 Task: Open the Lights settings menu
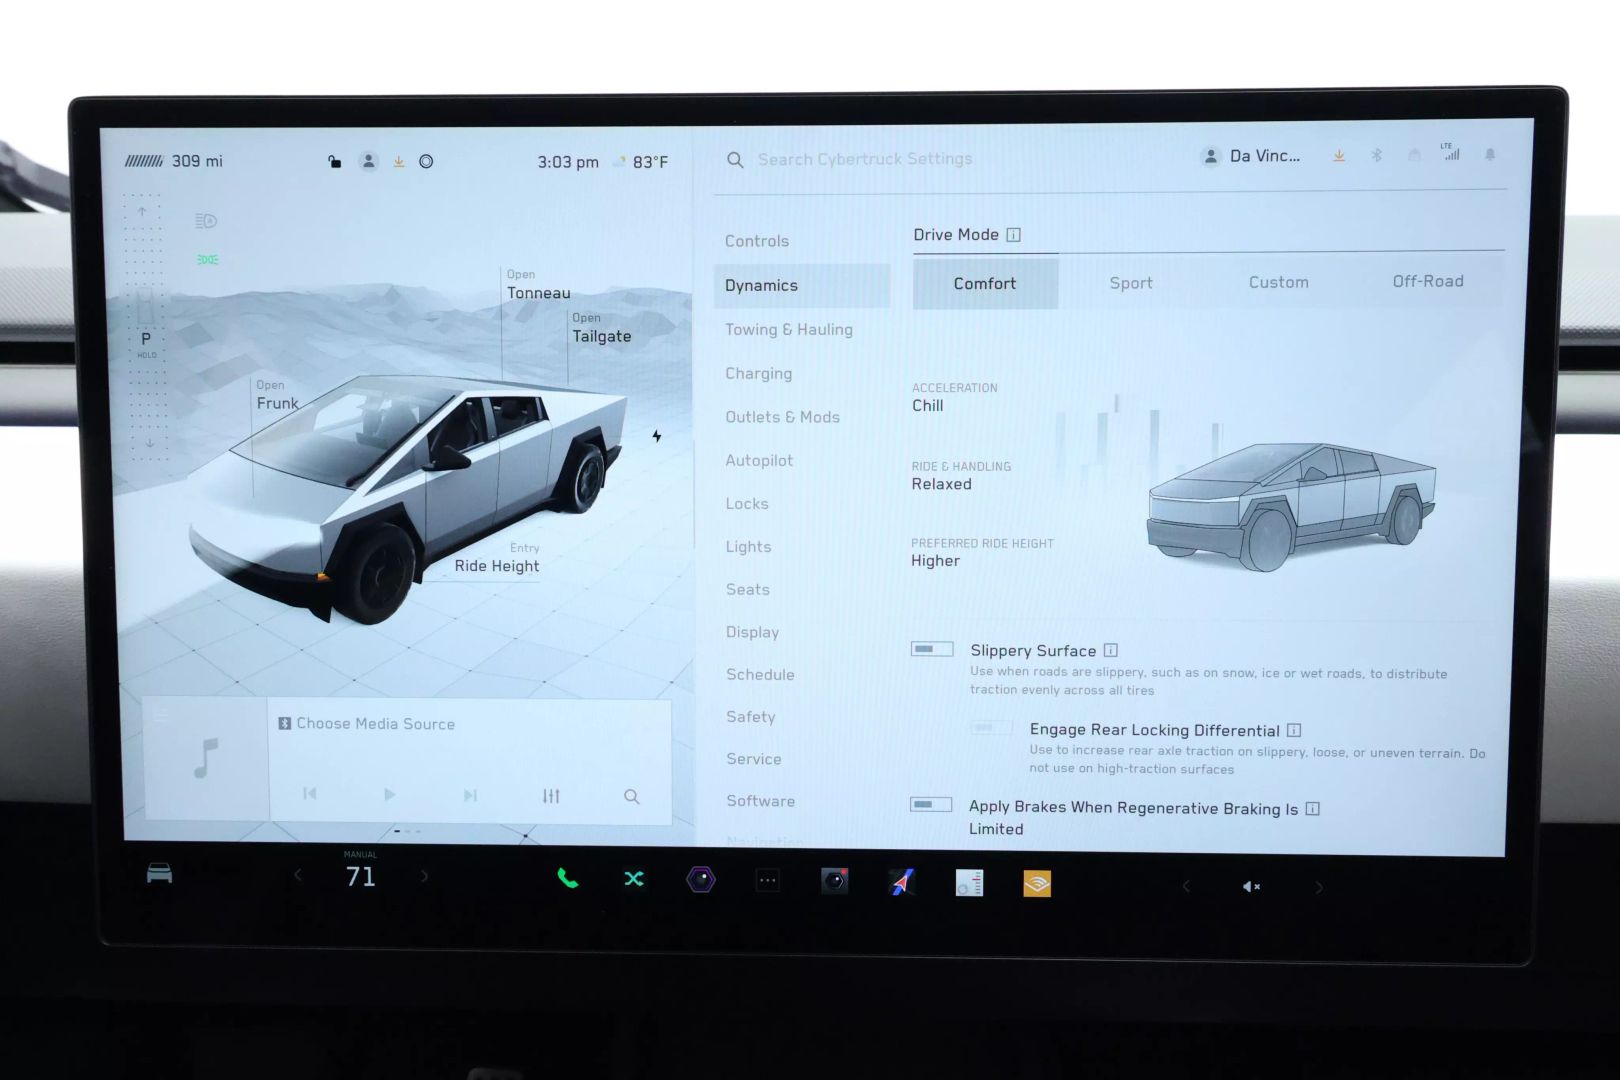(x=748, y=546)
